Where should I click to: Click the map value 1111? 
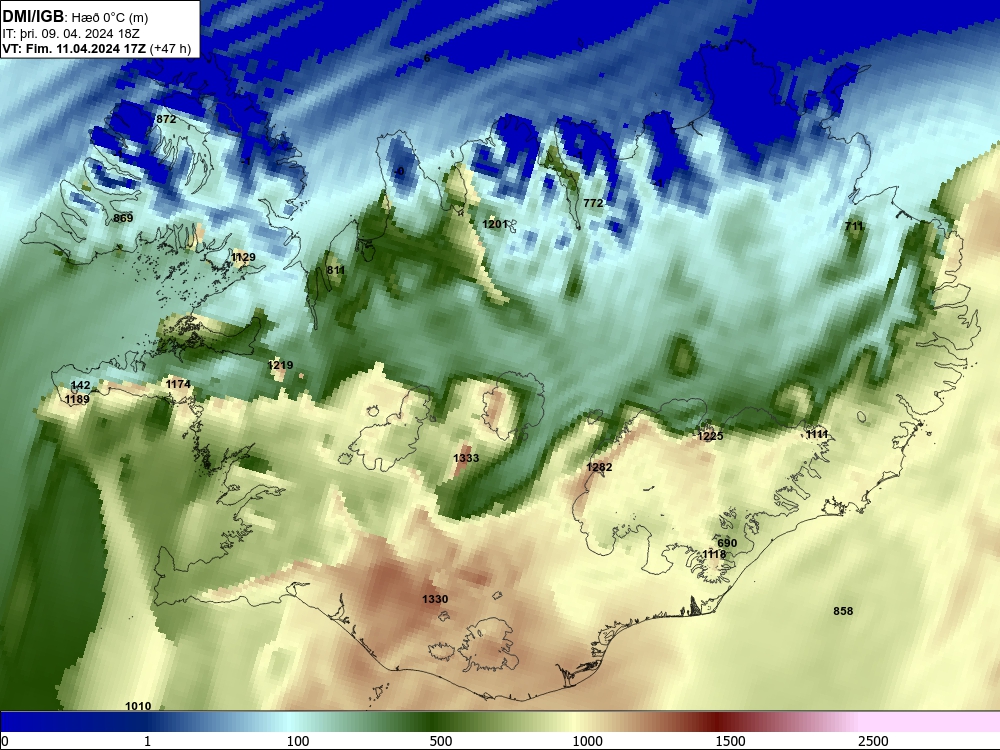pos(817,434)
